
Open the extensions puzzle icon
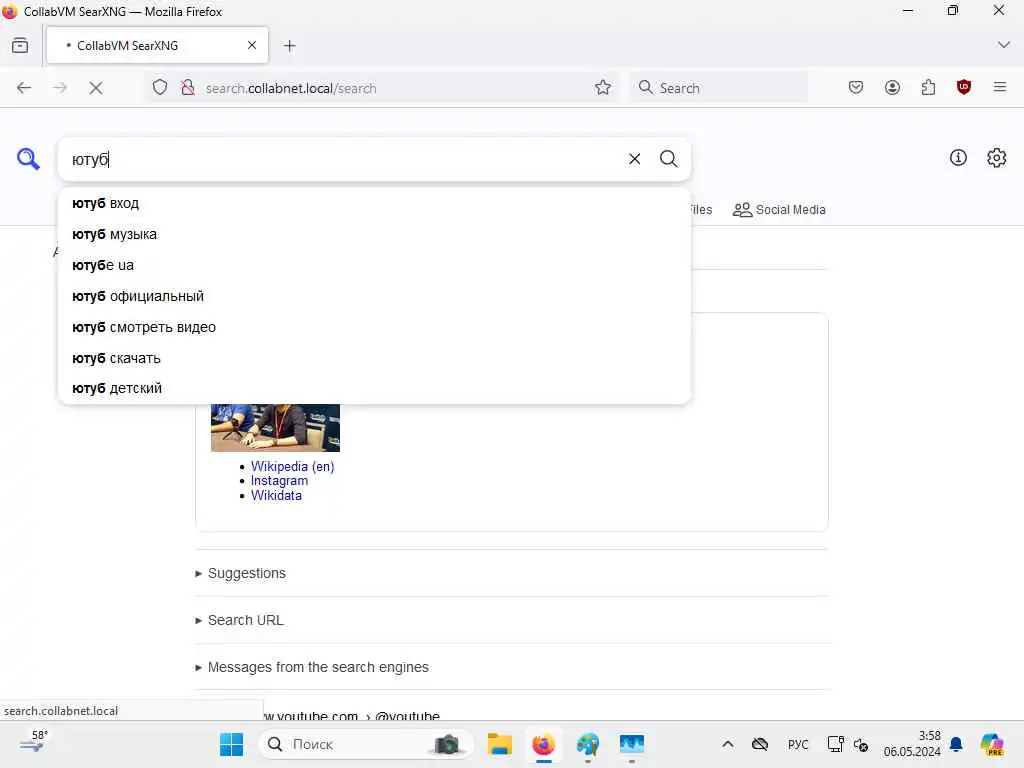(x=928, y=88)
